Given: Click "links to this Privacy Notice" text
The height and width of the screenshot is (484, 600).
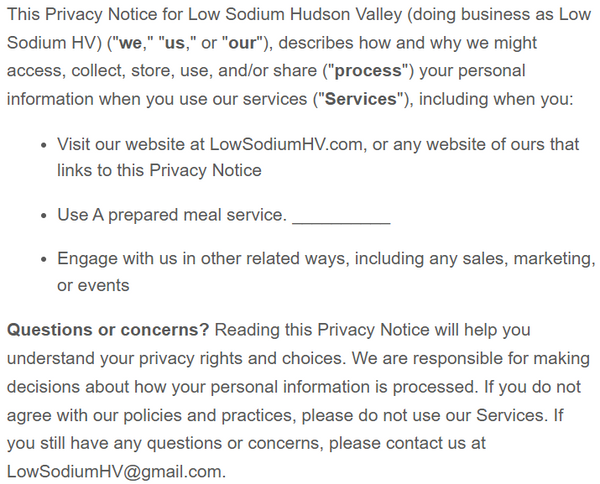Looking at the screenshot, I should click(x=159, y=170).
